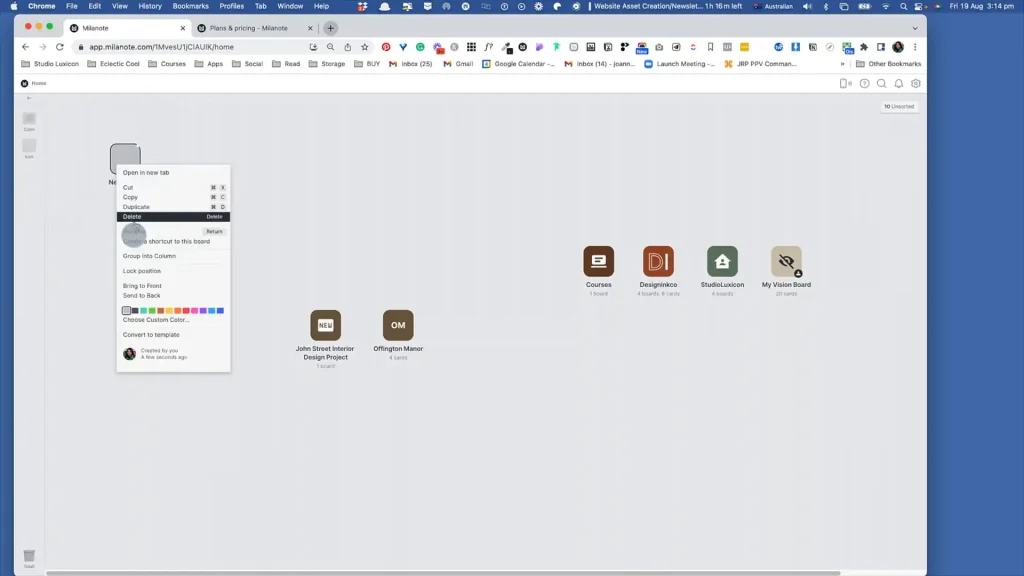Open the Designinkco board icon

coord(658,261)
